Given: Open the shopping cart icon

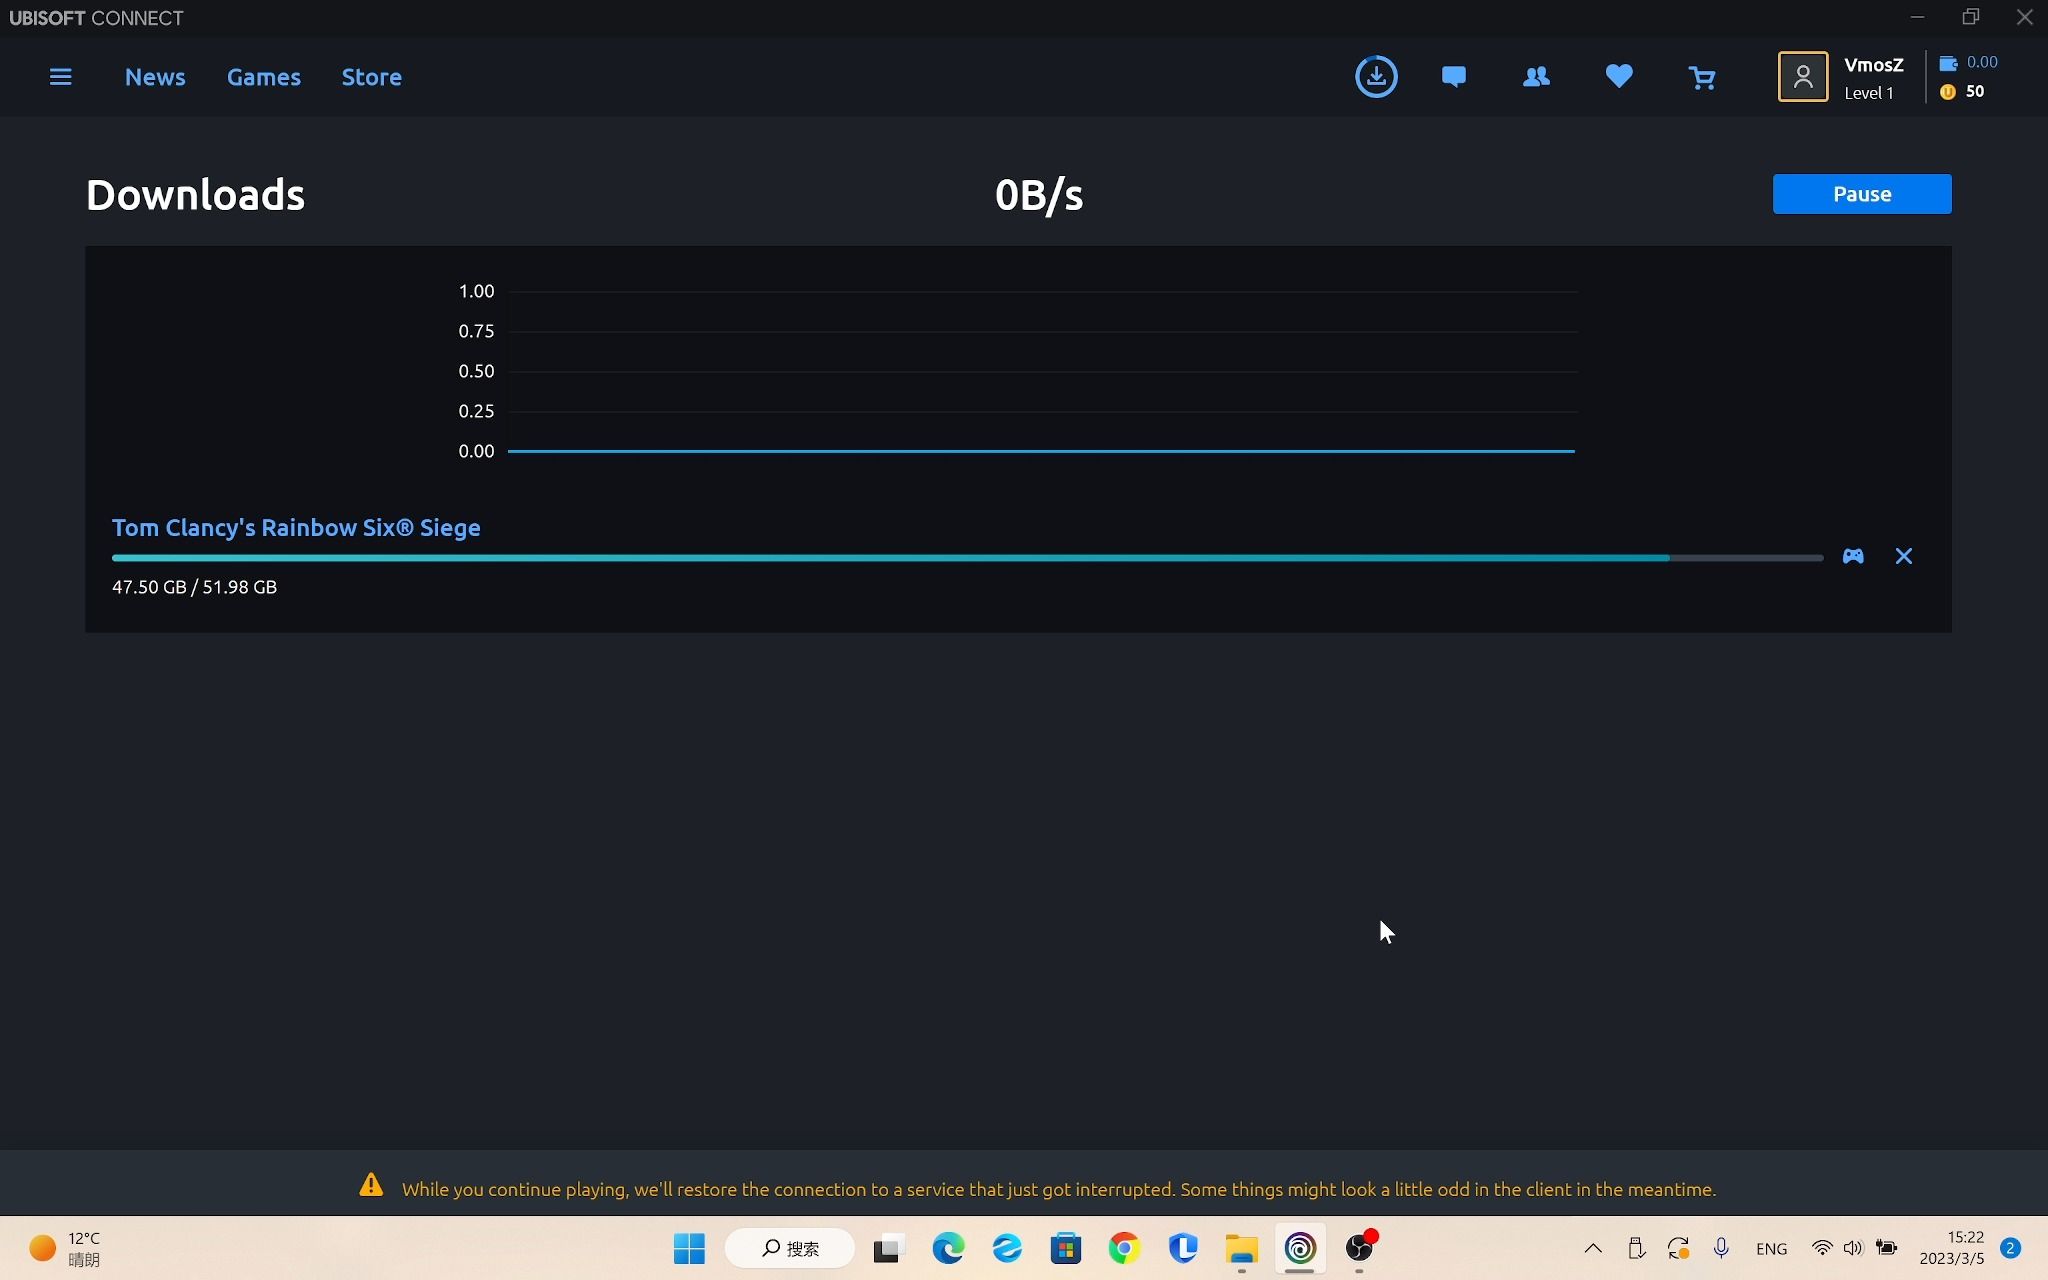Looking at the screenshot, I should tap(1701, 77).
